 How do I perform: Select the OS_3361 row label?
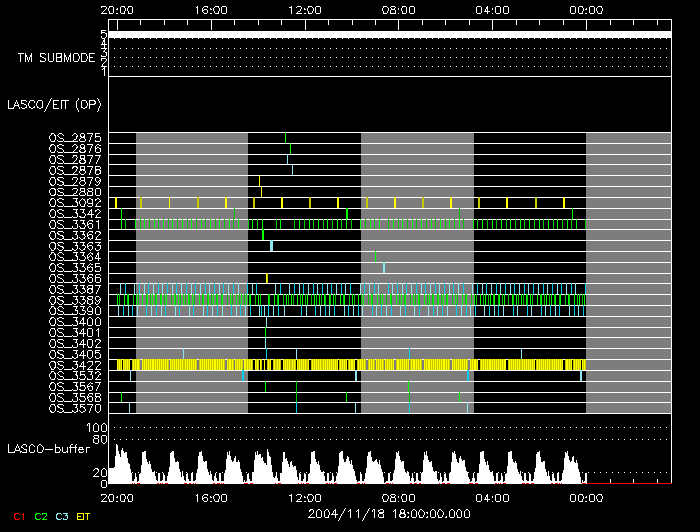[74, 224]
